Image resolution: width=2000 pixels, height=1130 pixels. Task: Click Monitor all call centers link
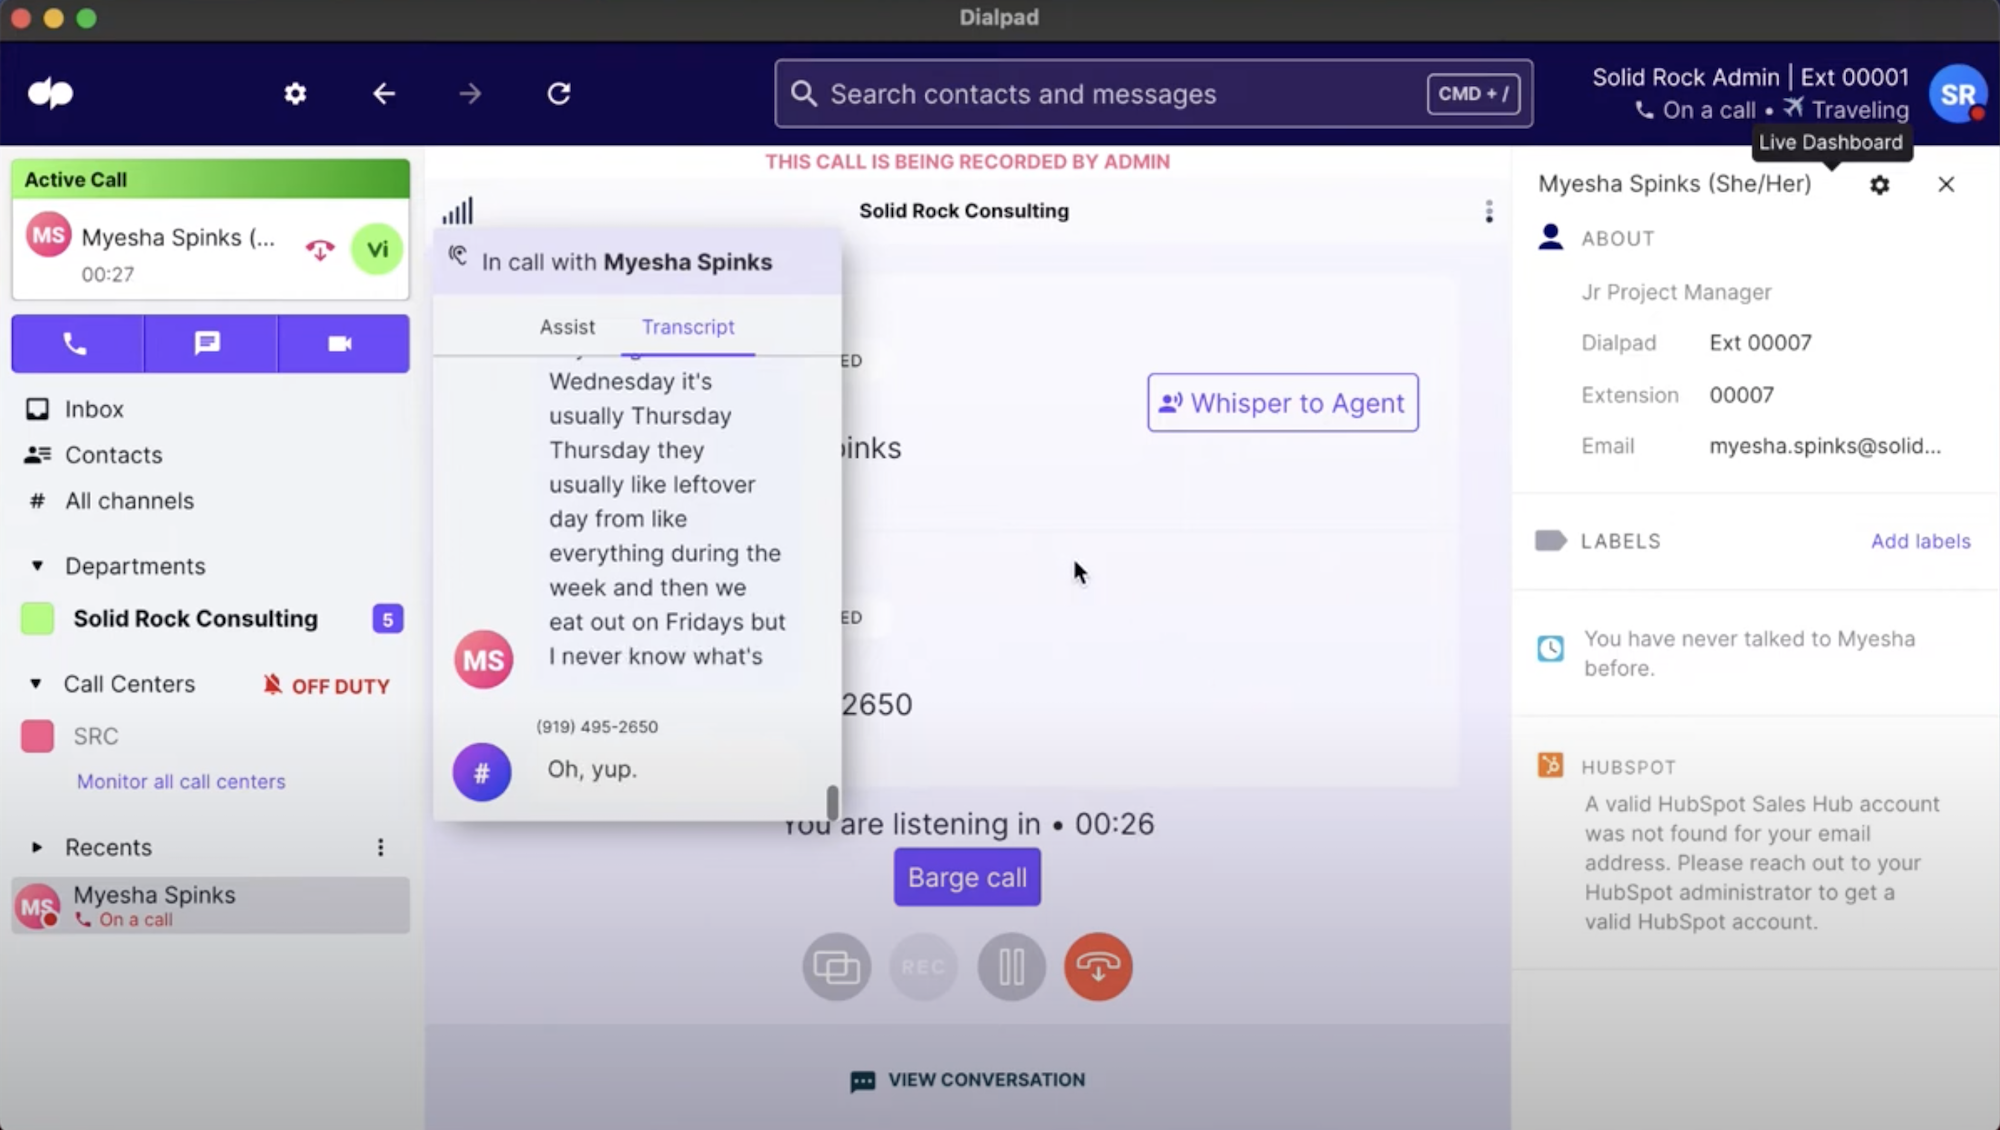click(181, 782)
